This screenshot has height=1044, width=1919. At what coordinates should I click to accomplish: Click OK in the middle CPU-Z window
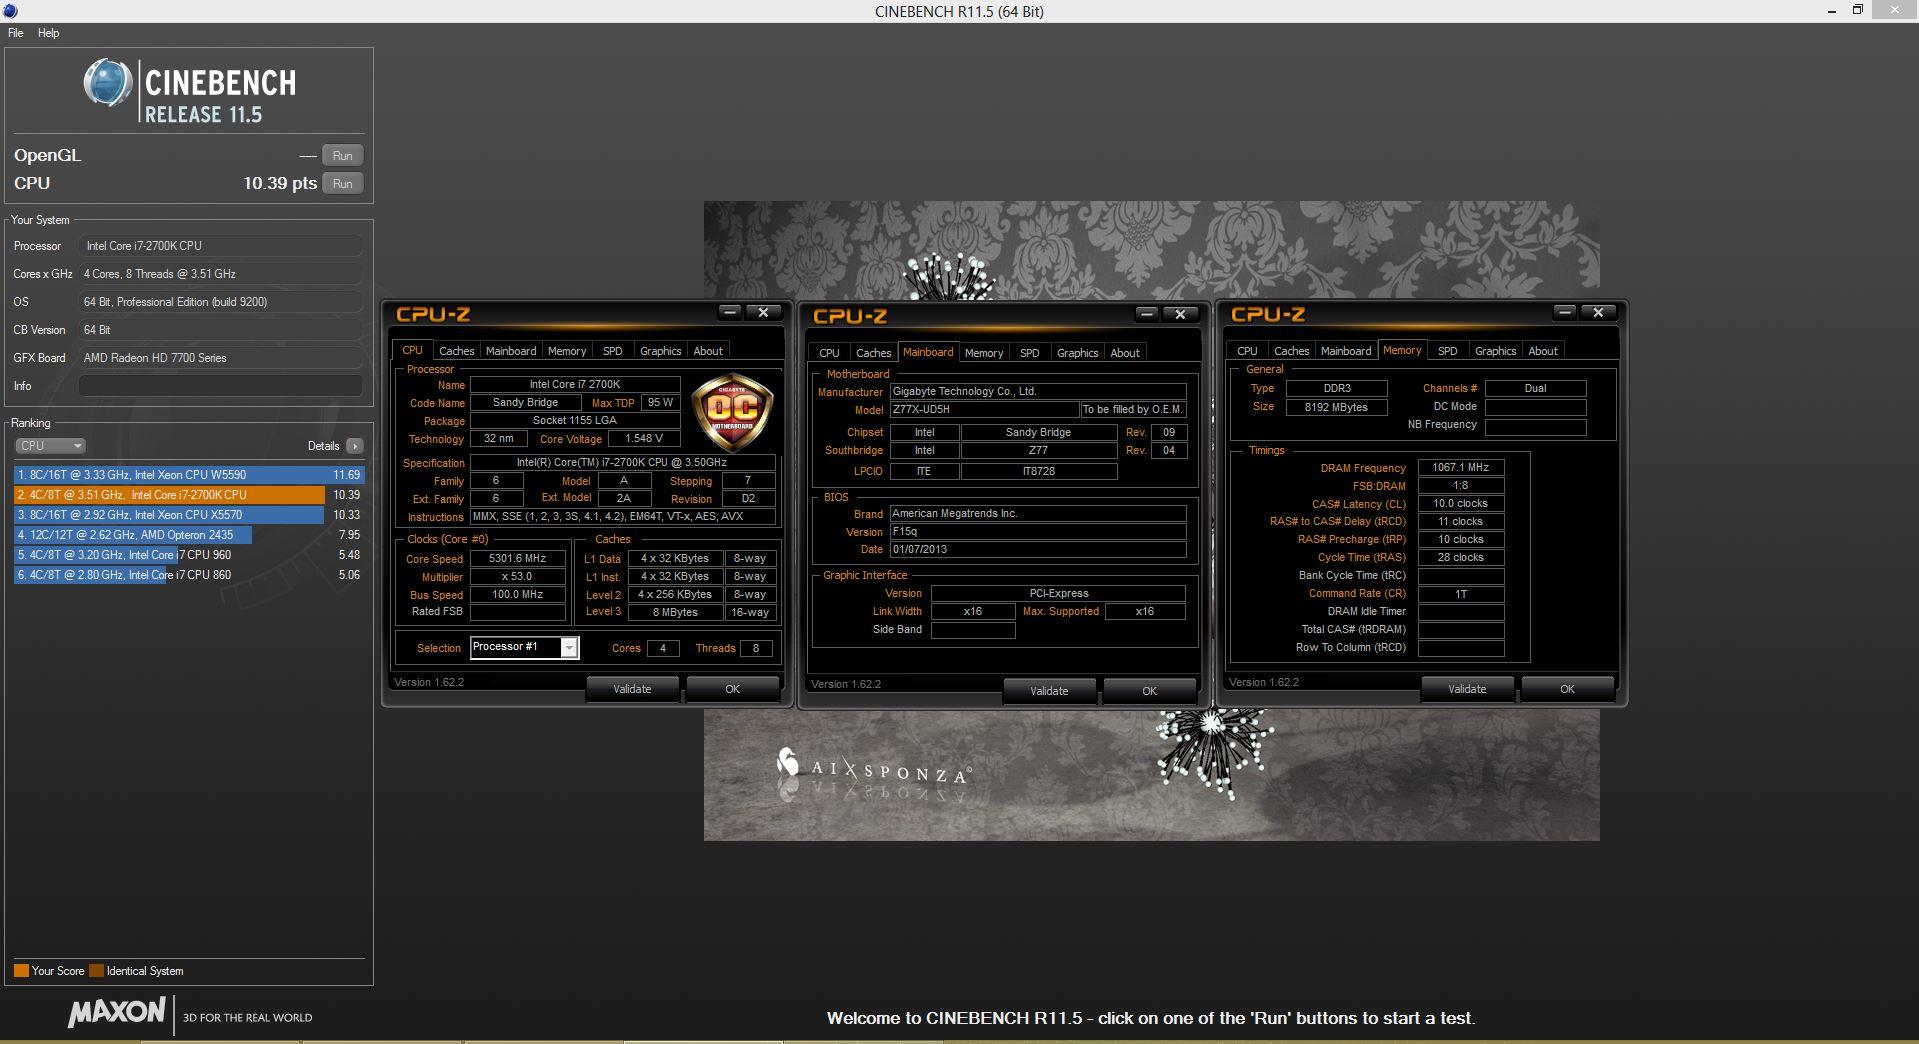click(1149, 691)
